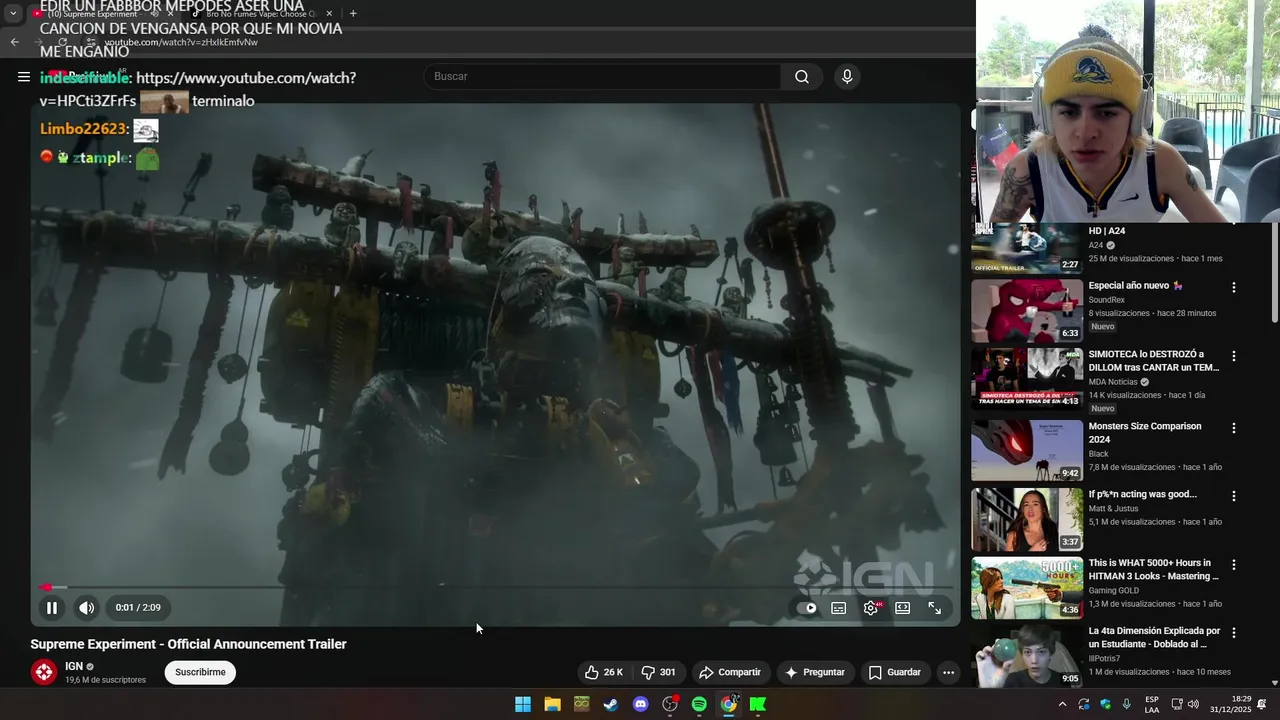1280x720 pixels.
Task: Click the Buscar search field
Action: [603, 77]
